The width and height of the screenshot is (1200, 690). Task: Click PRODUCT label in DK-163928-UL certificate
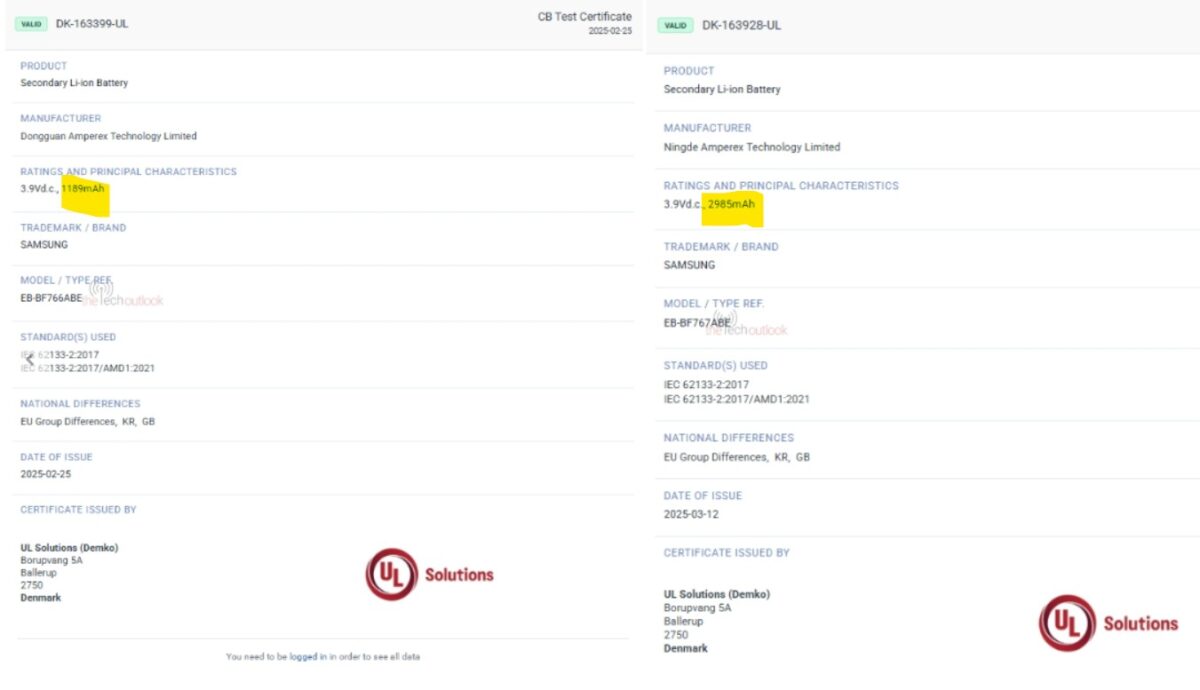tap(689, 71)
